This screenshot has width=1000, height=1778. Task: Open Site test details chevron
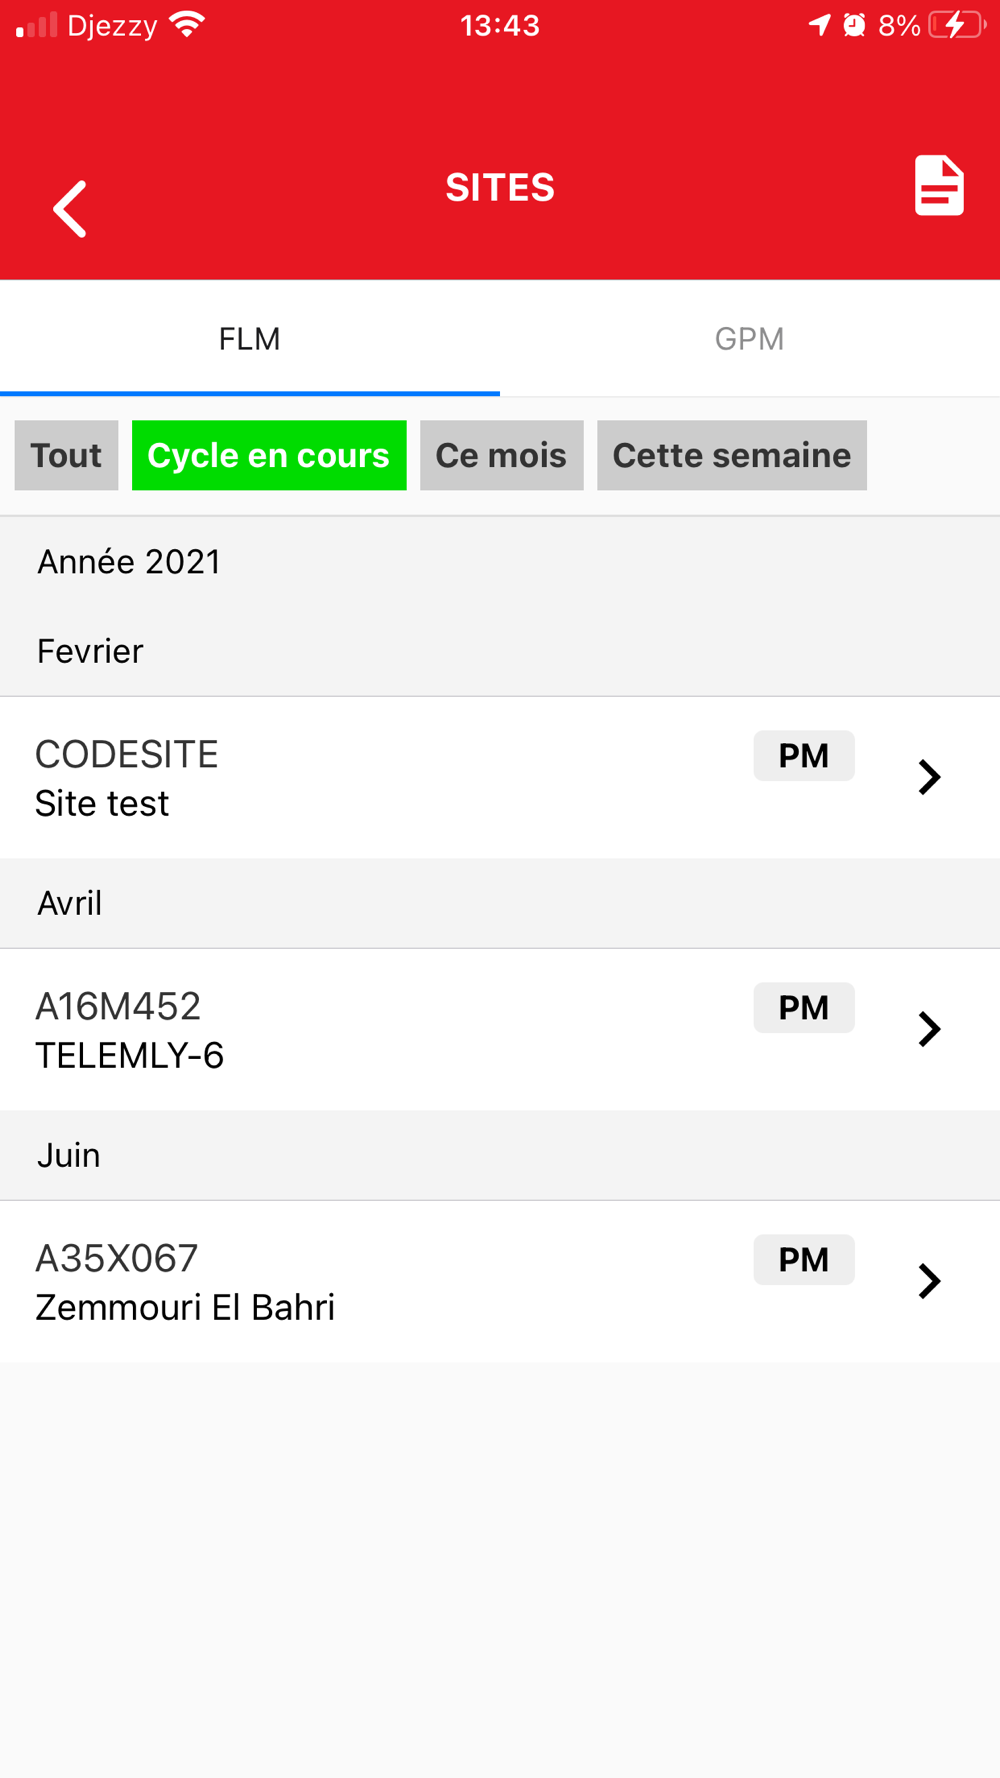pos(929,777)
